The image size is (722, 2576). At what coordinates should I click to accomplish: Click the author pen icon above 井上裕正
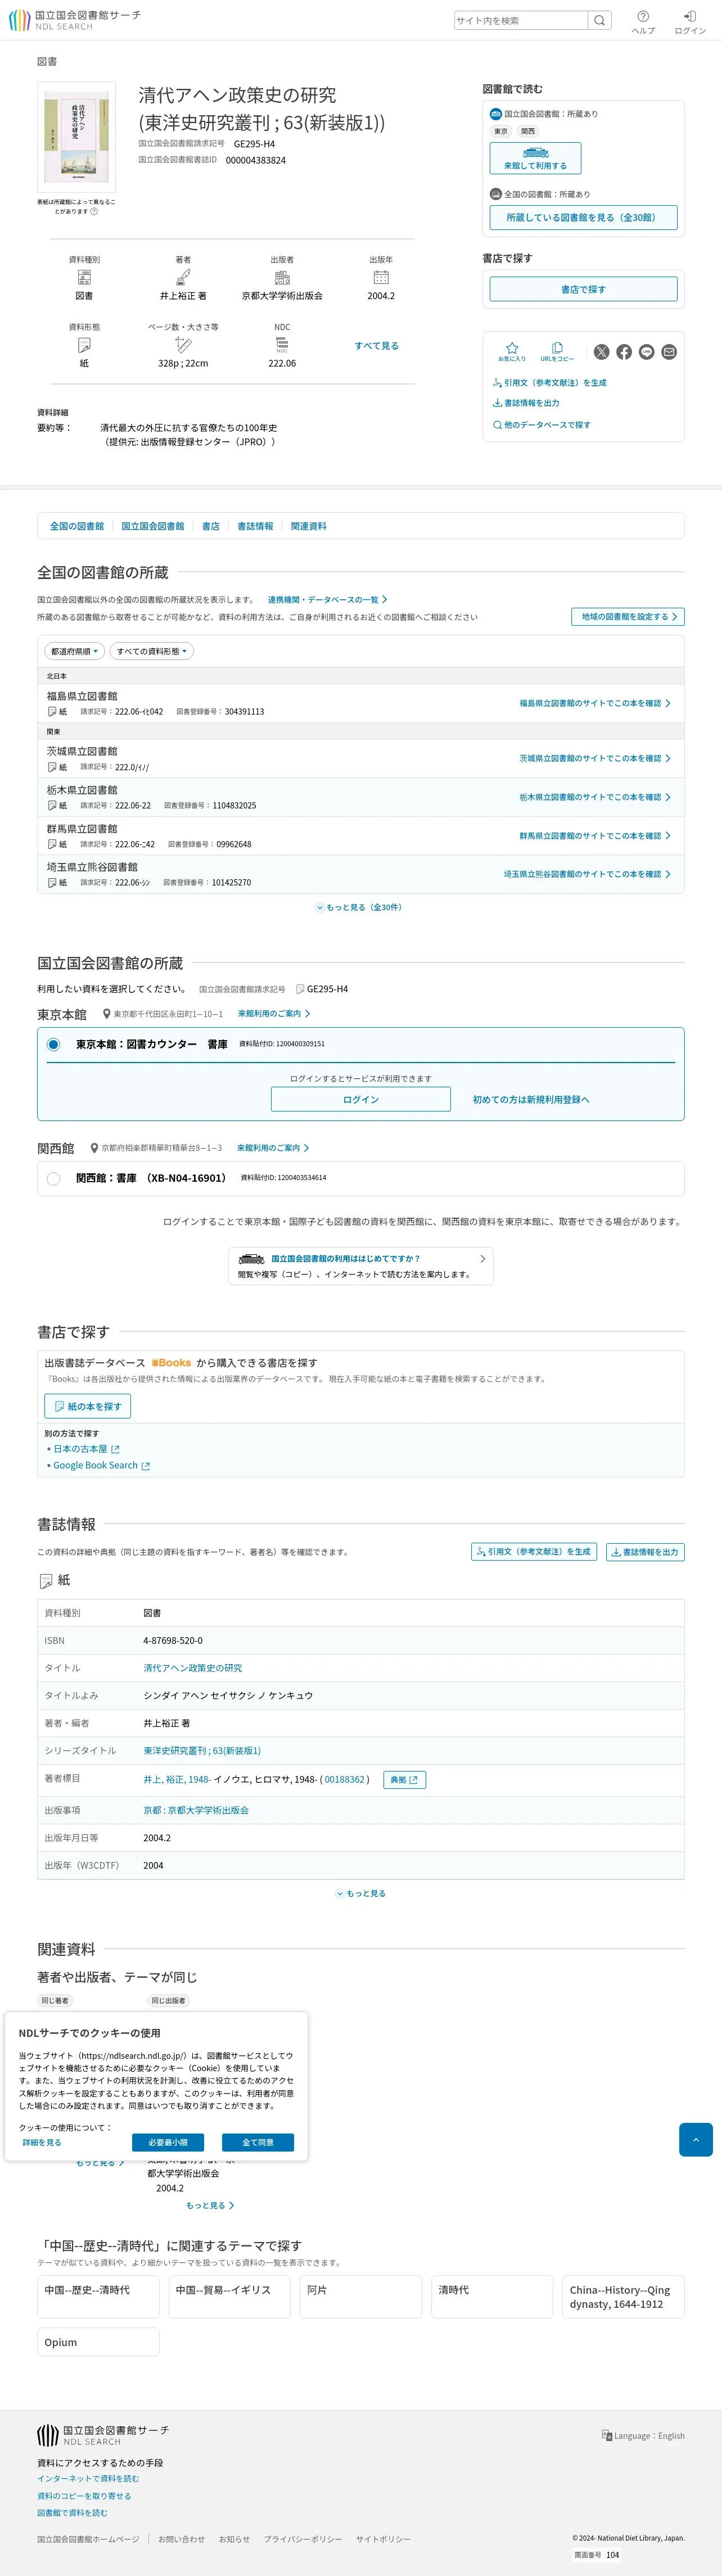183,277
